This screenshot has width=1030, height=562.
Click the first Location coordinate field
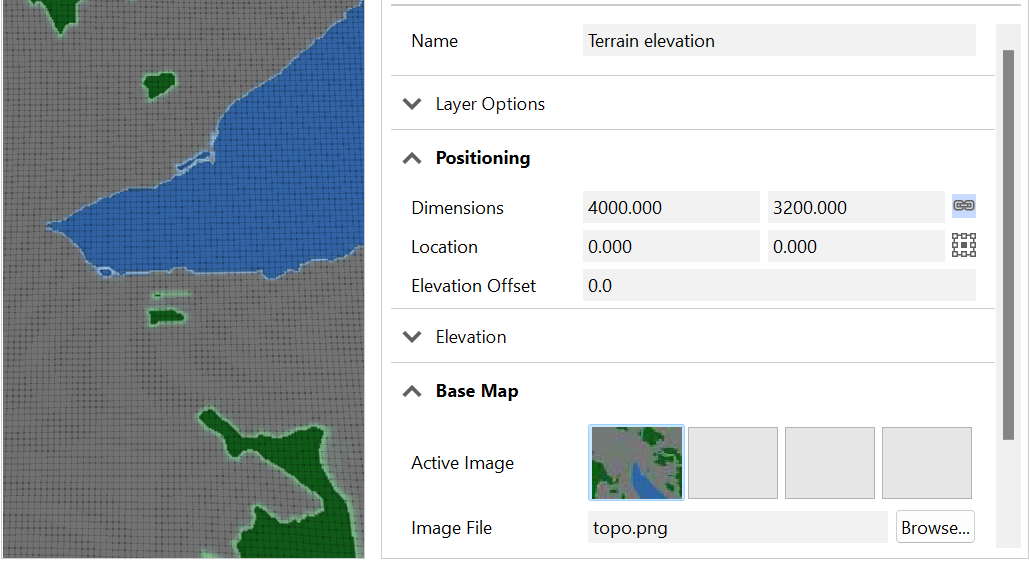[x=671, y=247]
